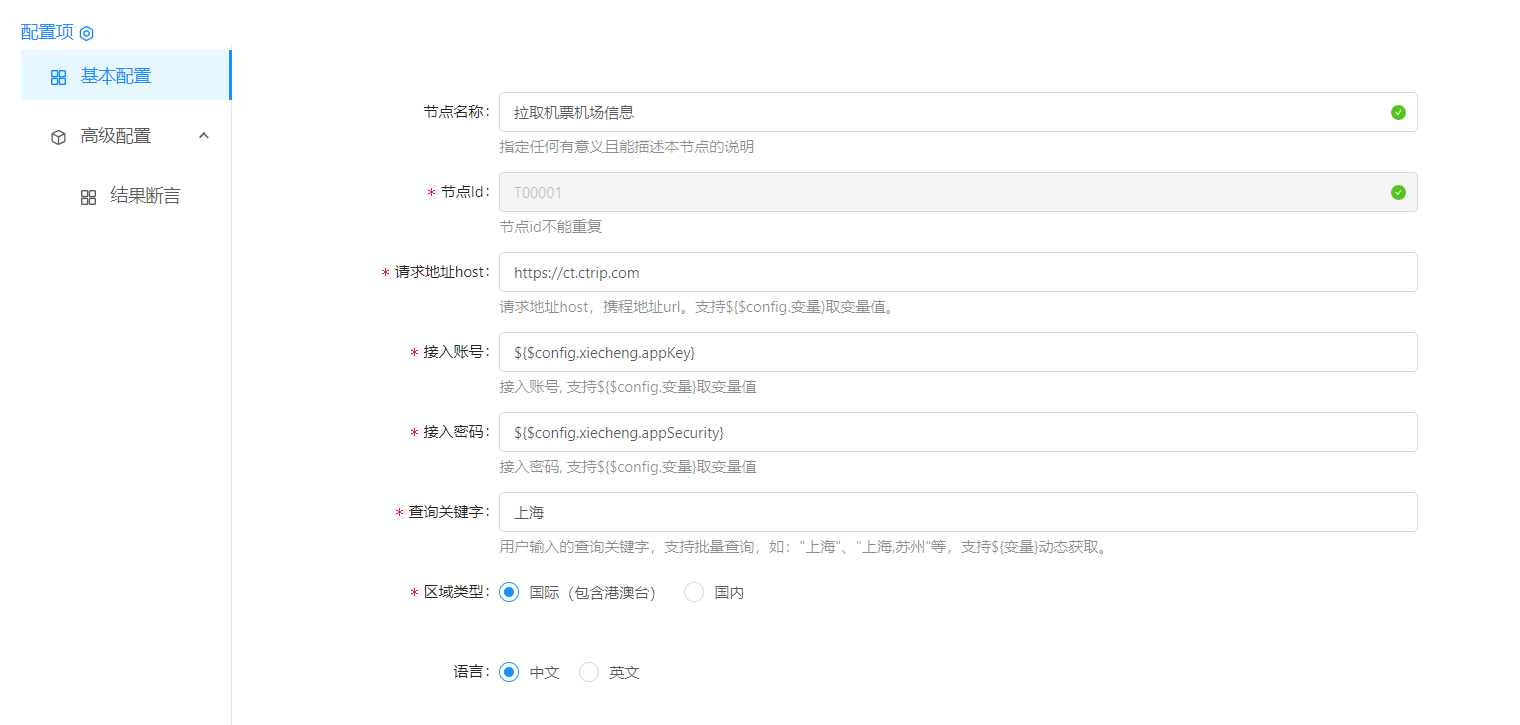The height and width of the screenshot is (725, 1520).
Task: Click the grid icon next to 结果断言
Action: [88, 197]
